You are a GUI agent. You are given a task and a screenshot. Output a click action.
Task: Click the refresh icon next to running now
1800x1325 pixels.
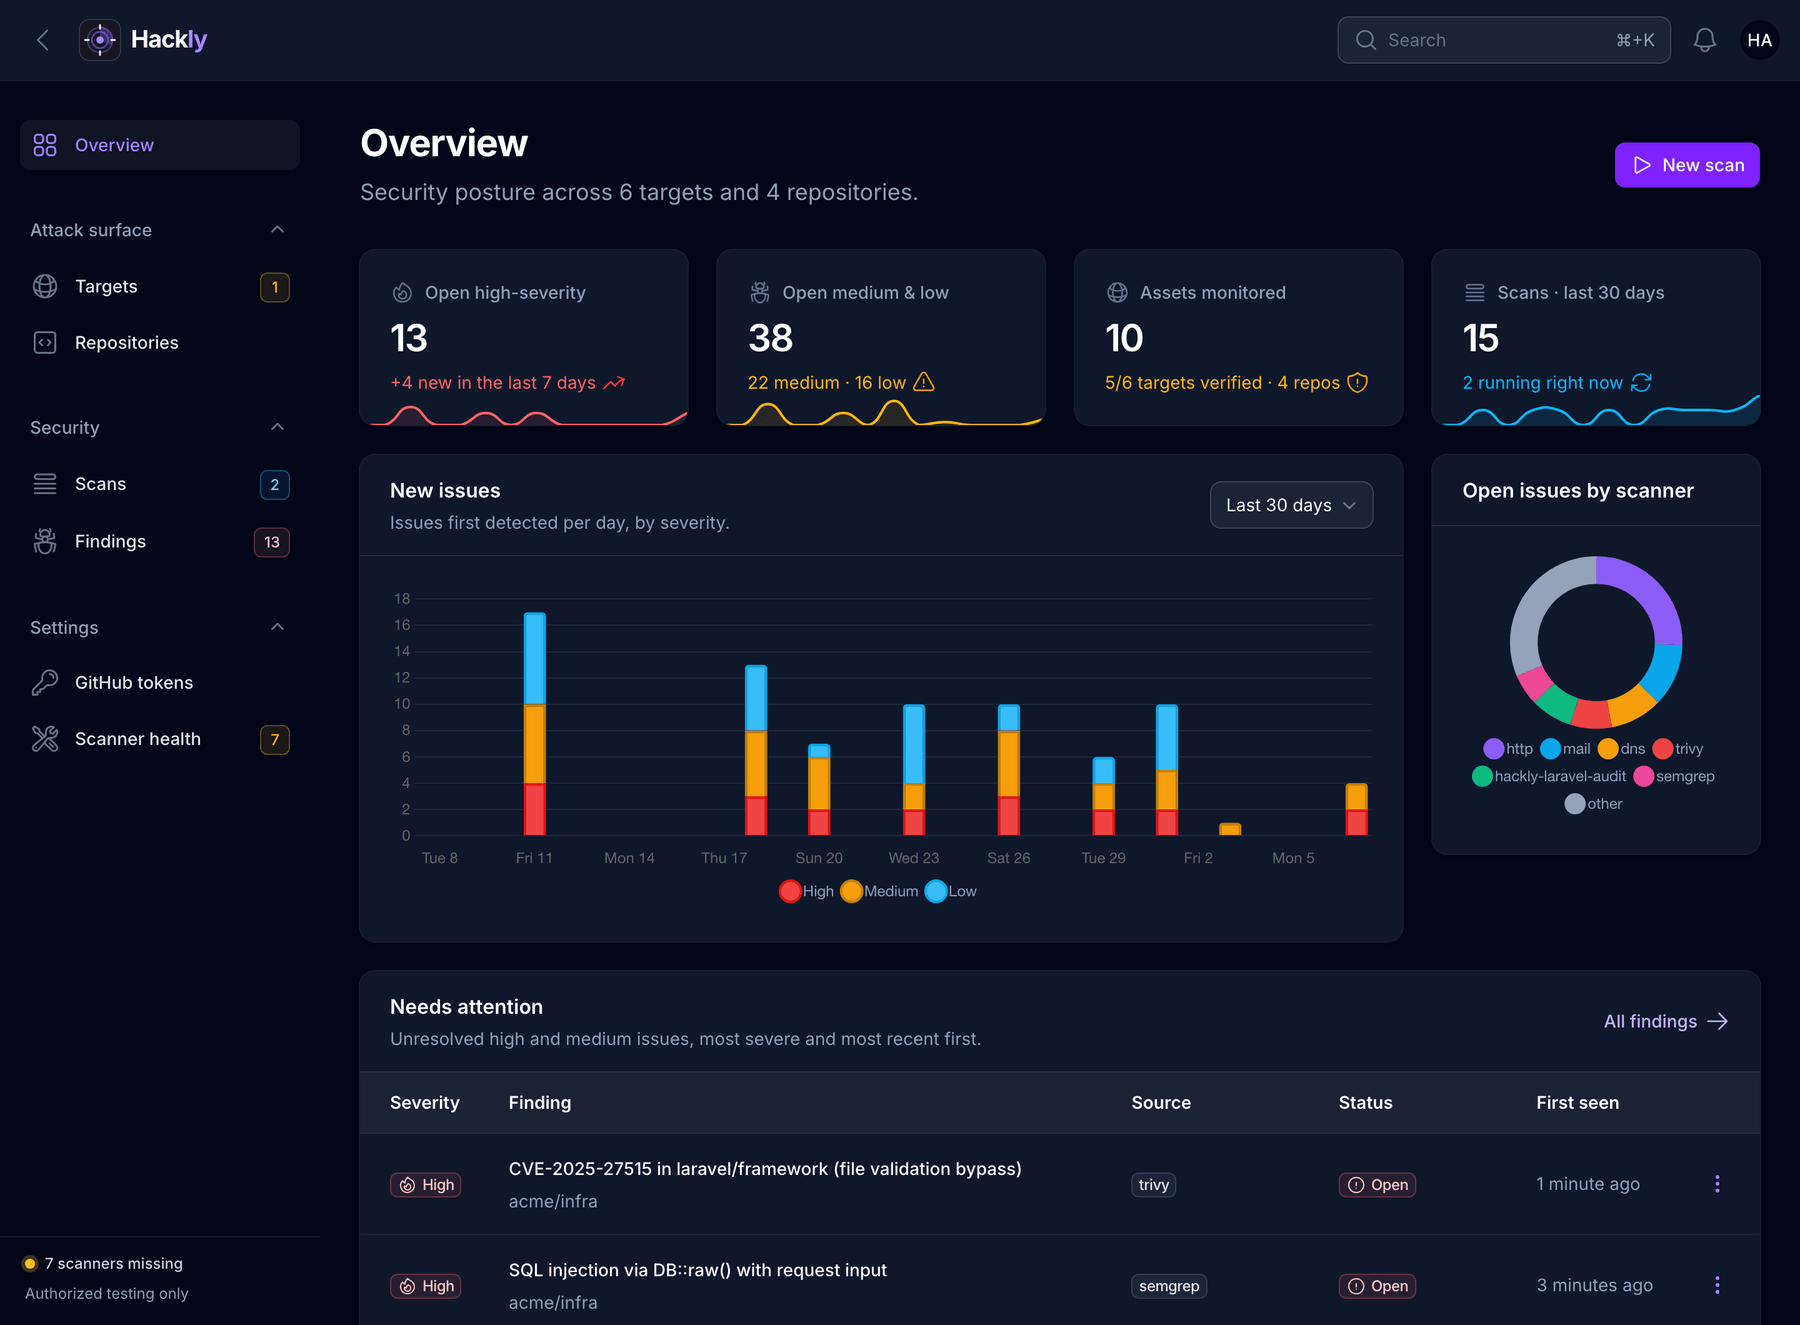(1641, 383)
